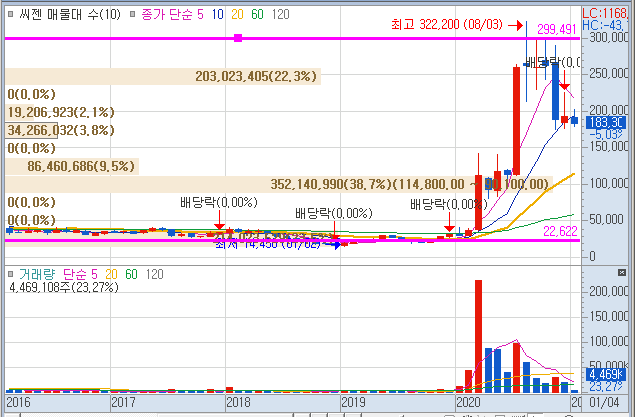
Task: Select the green 60 price moving average label
Action: [x=257, y=15]
